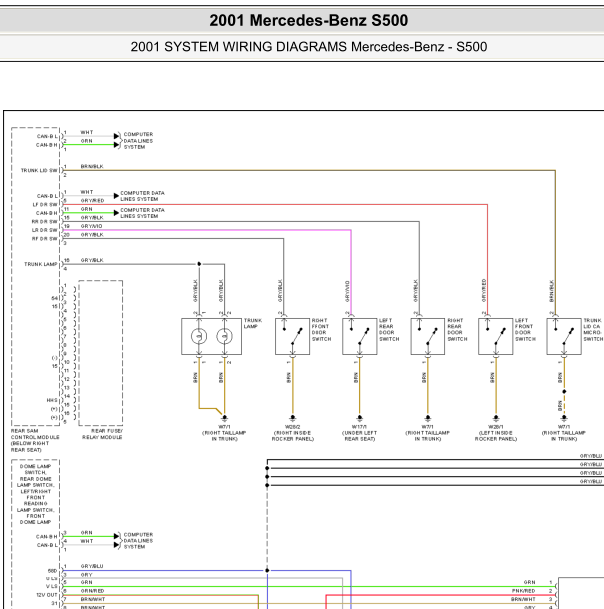Click the right rear door switch symbol
604x609 pixels.
pyautogui.click(x=428, y=336)
